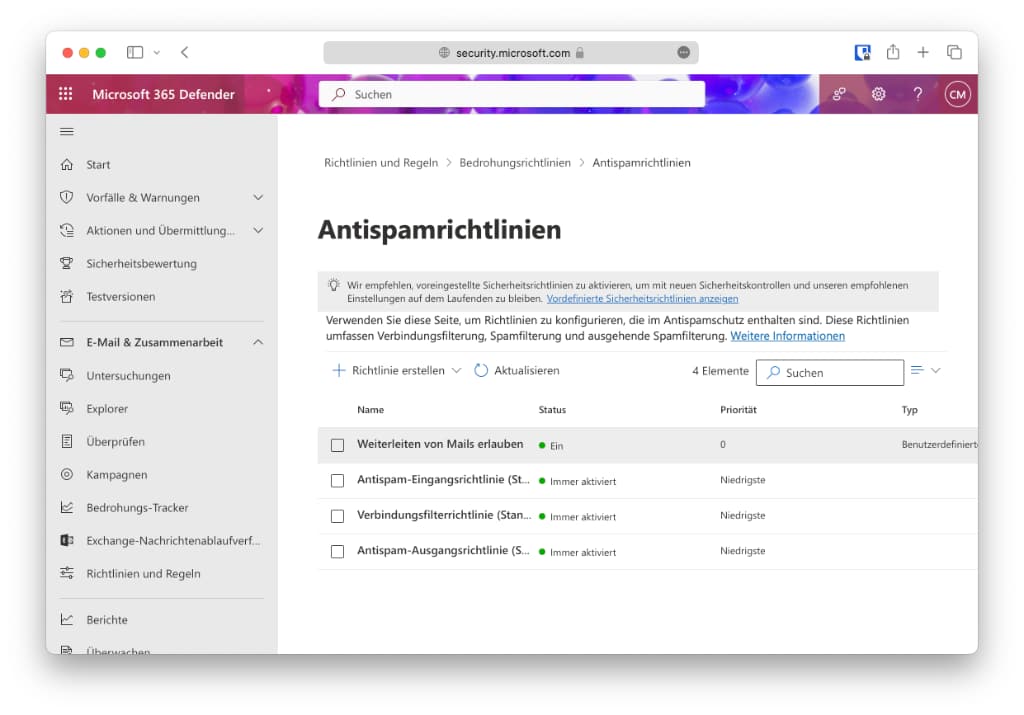
Task: Check the Verbindungsfilterrichtlinie row checkbox
Action: tap(337, 516)
